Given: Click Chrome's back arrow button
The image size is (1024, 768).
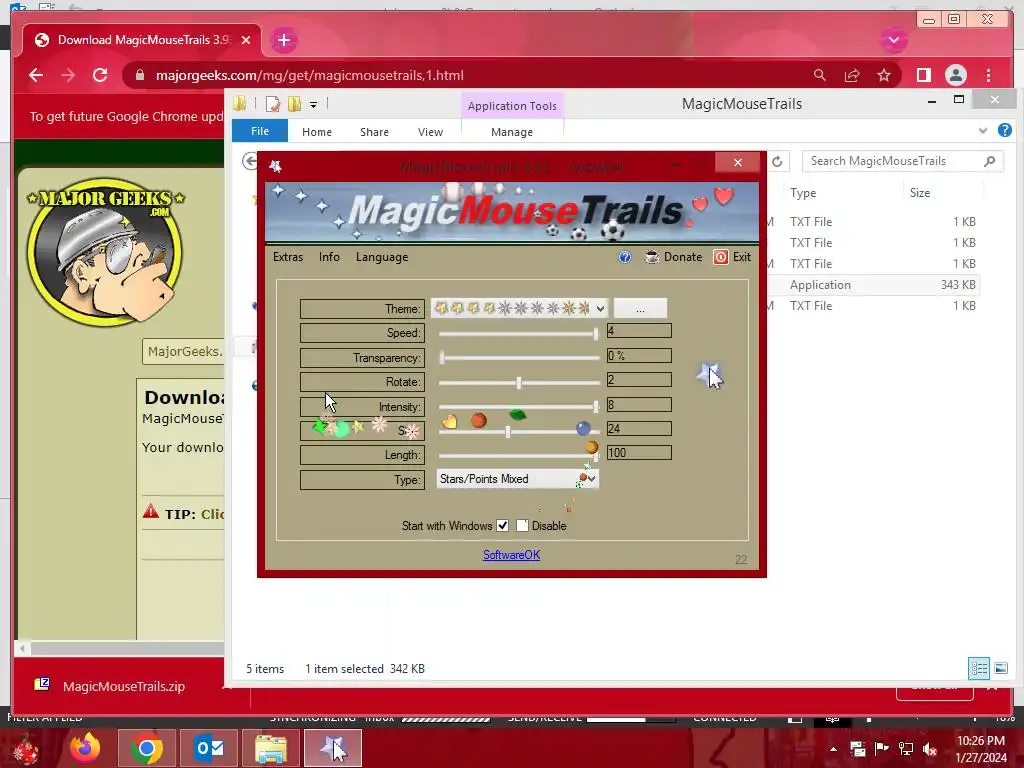Looking at the screenshot, I should (36, 75).
